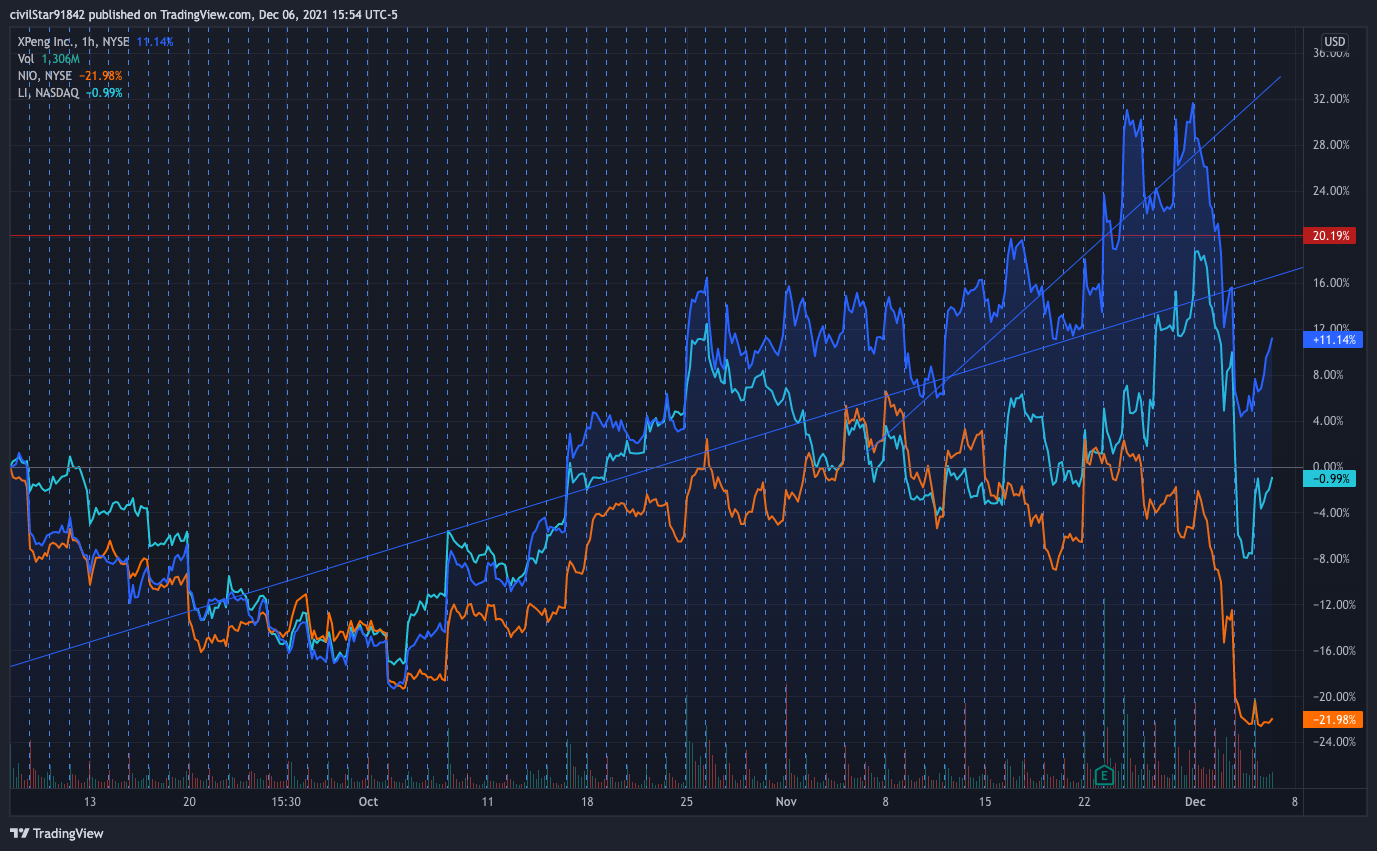Click the 18 date label on time axis
Image resolution: width=1377 pixels, height=851 pixels.
click(x=587, y=802)
